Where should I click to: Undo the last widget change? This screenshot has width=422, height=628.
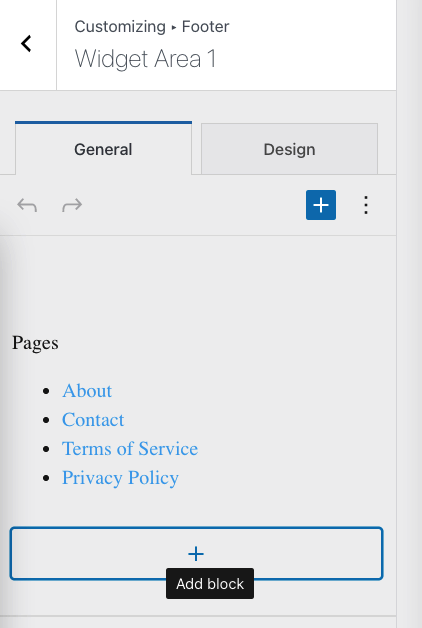pyautogui.click(x=27, y=205)
